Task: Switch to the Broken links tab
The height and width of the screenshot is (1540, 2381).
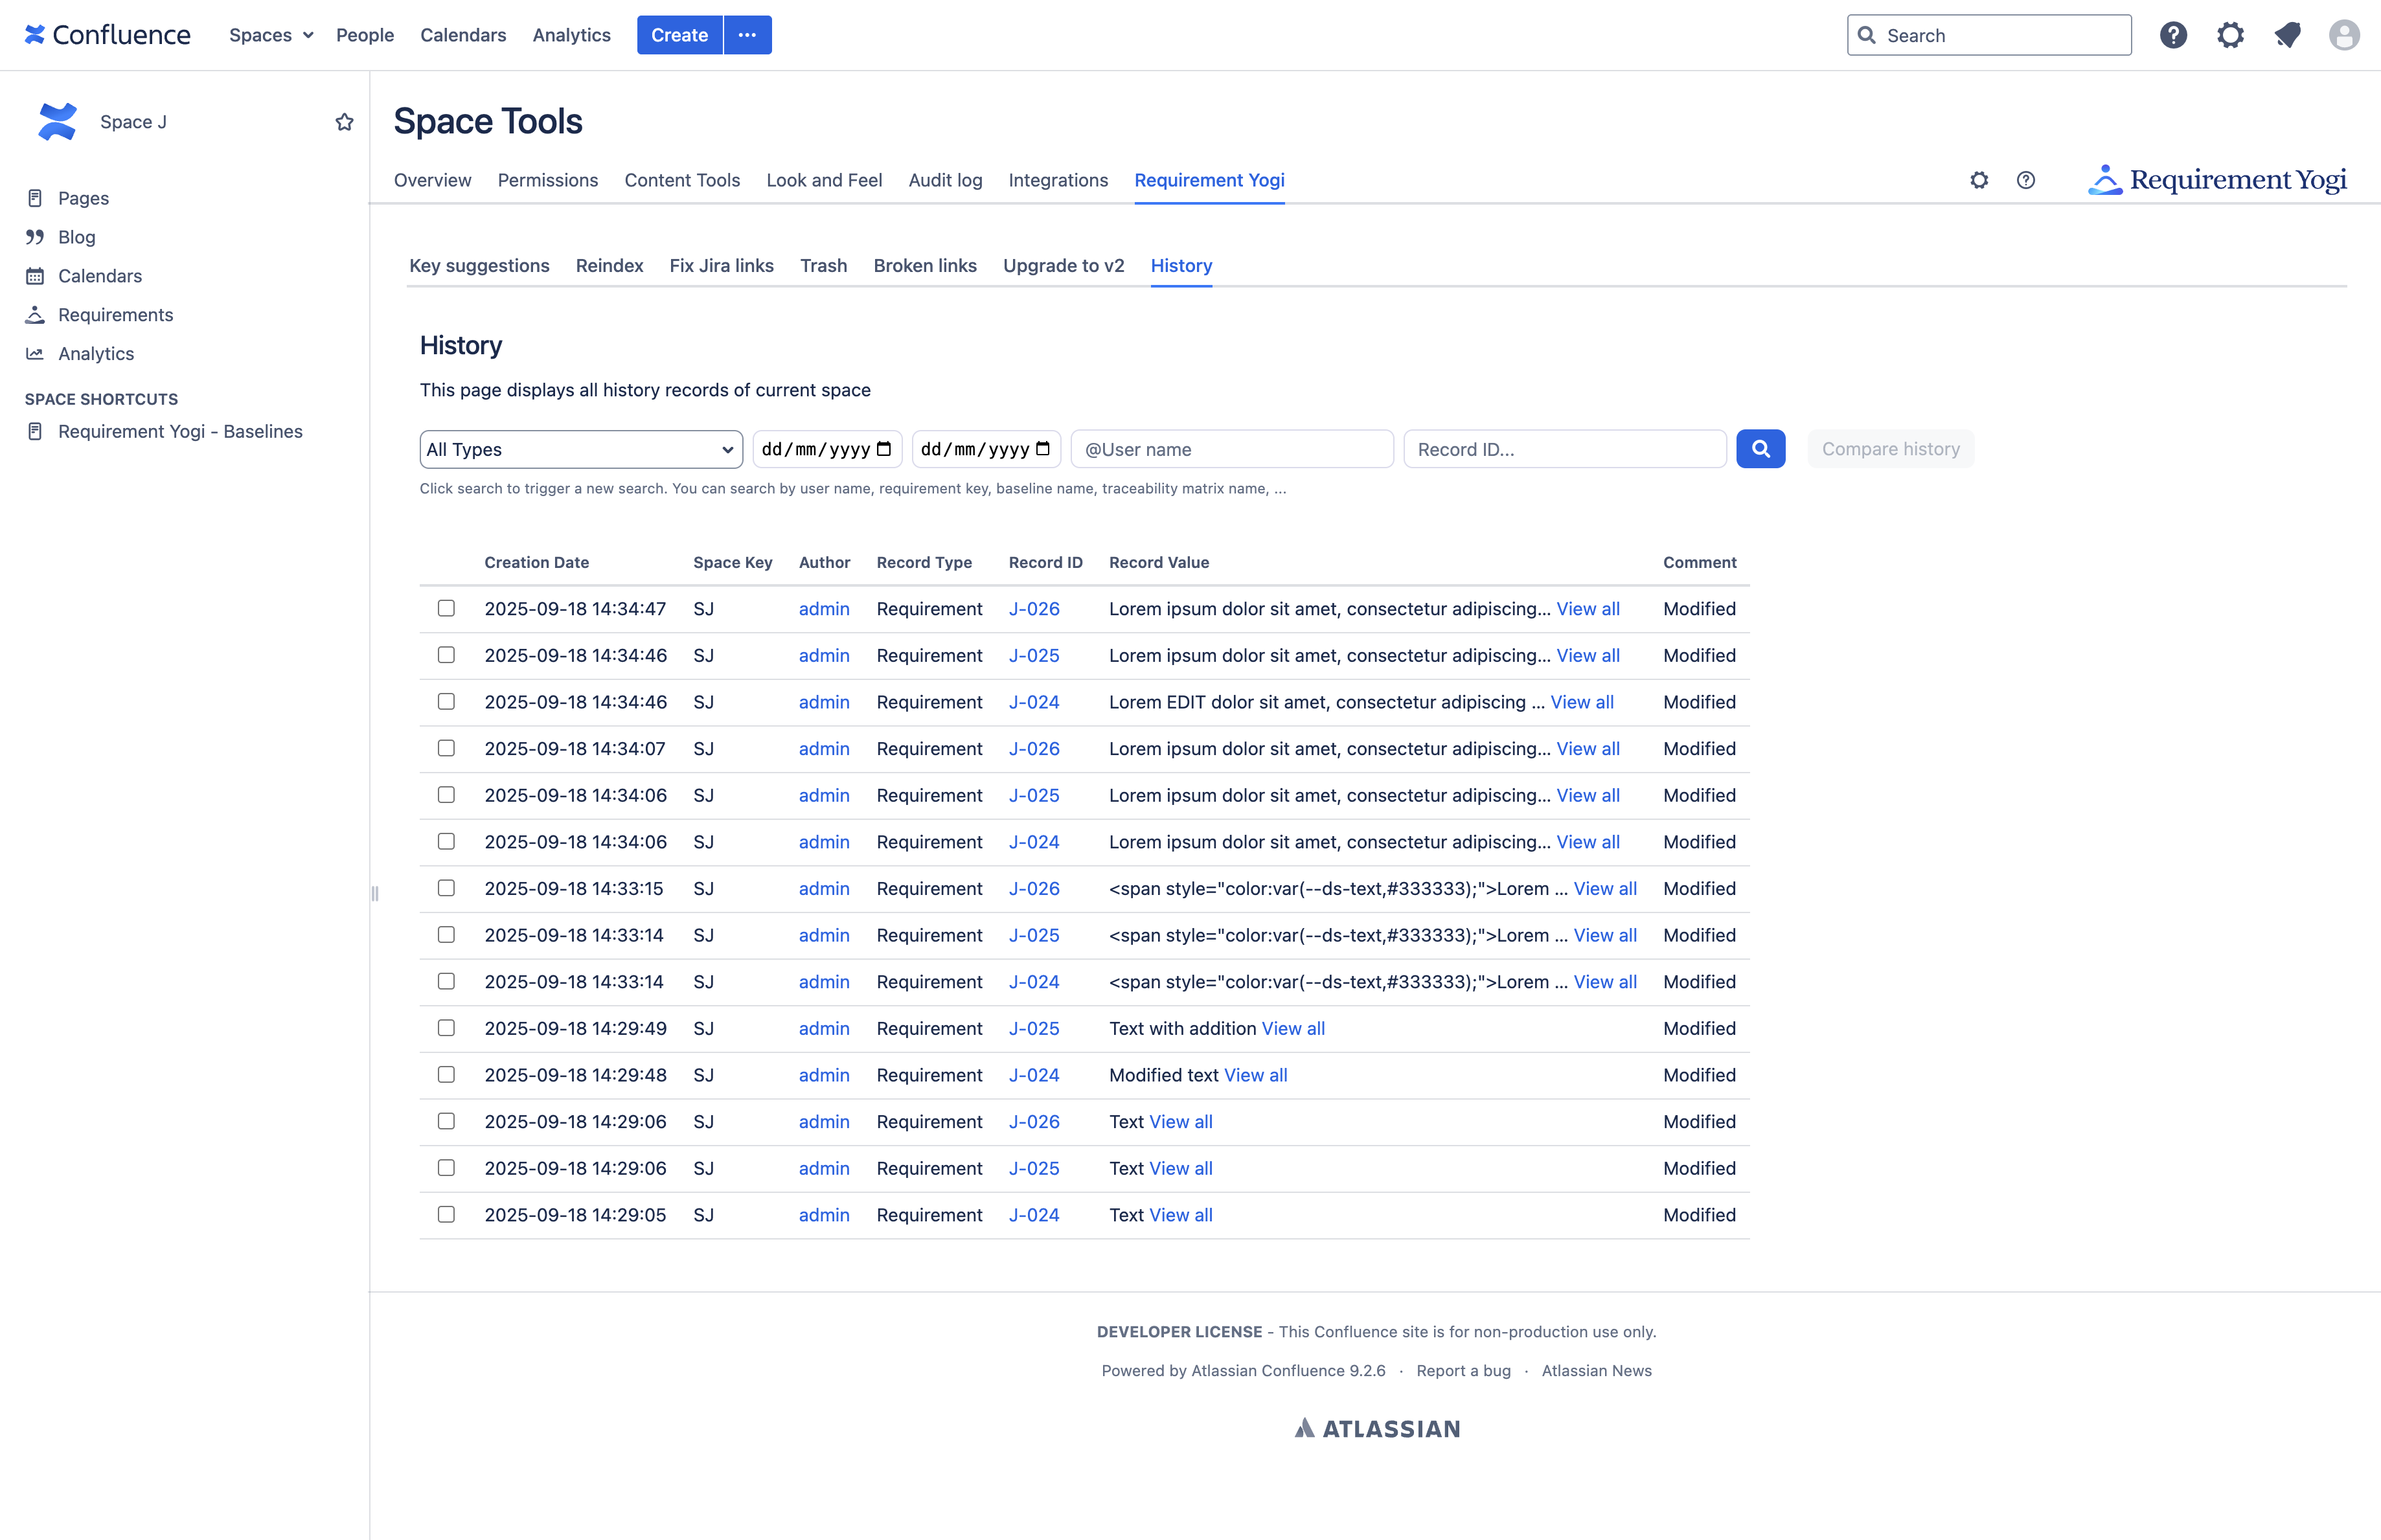Action: tap(924, 266)
